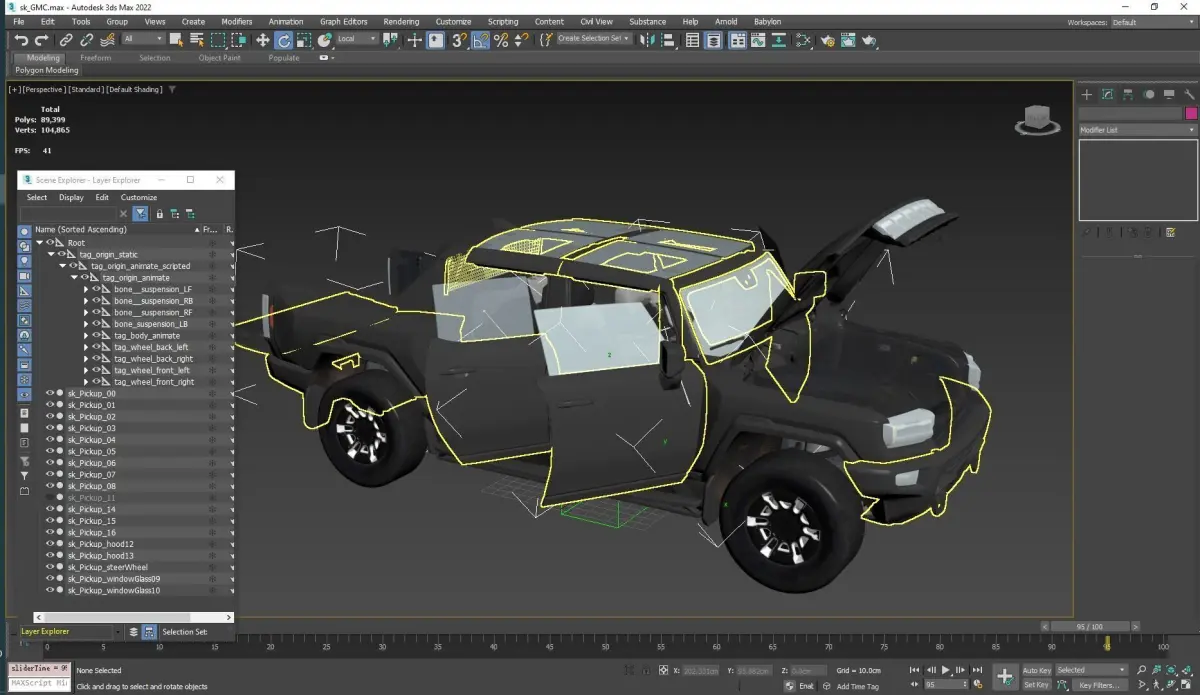Expand the bone__suspension_LF node
Screen dimensions: 1200x695
click(86, 289)
